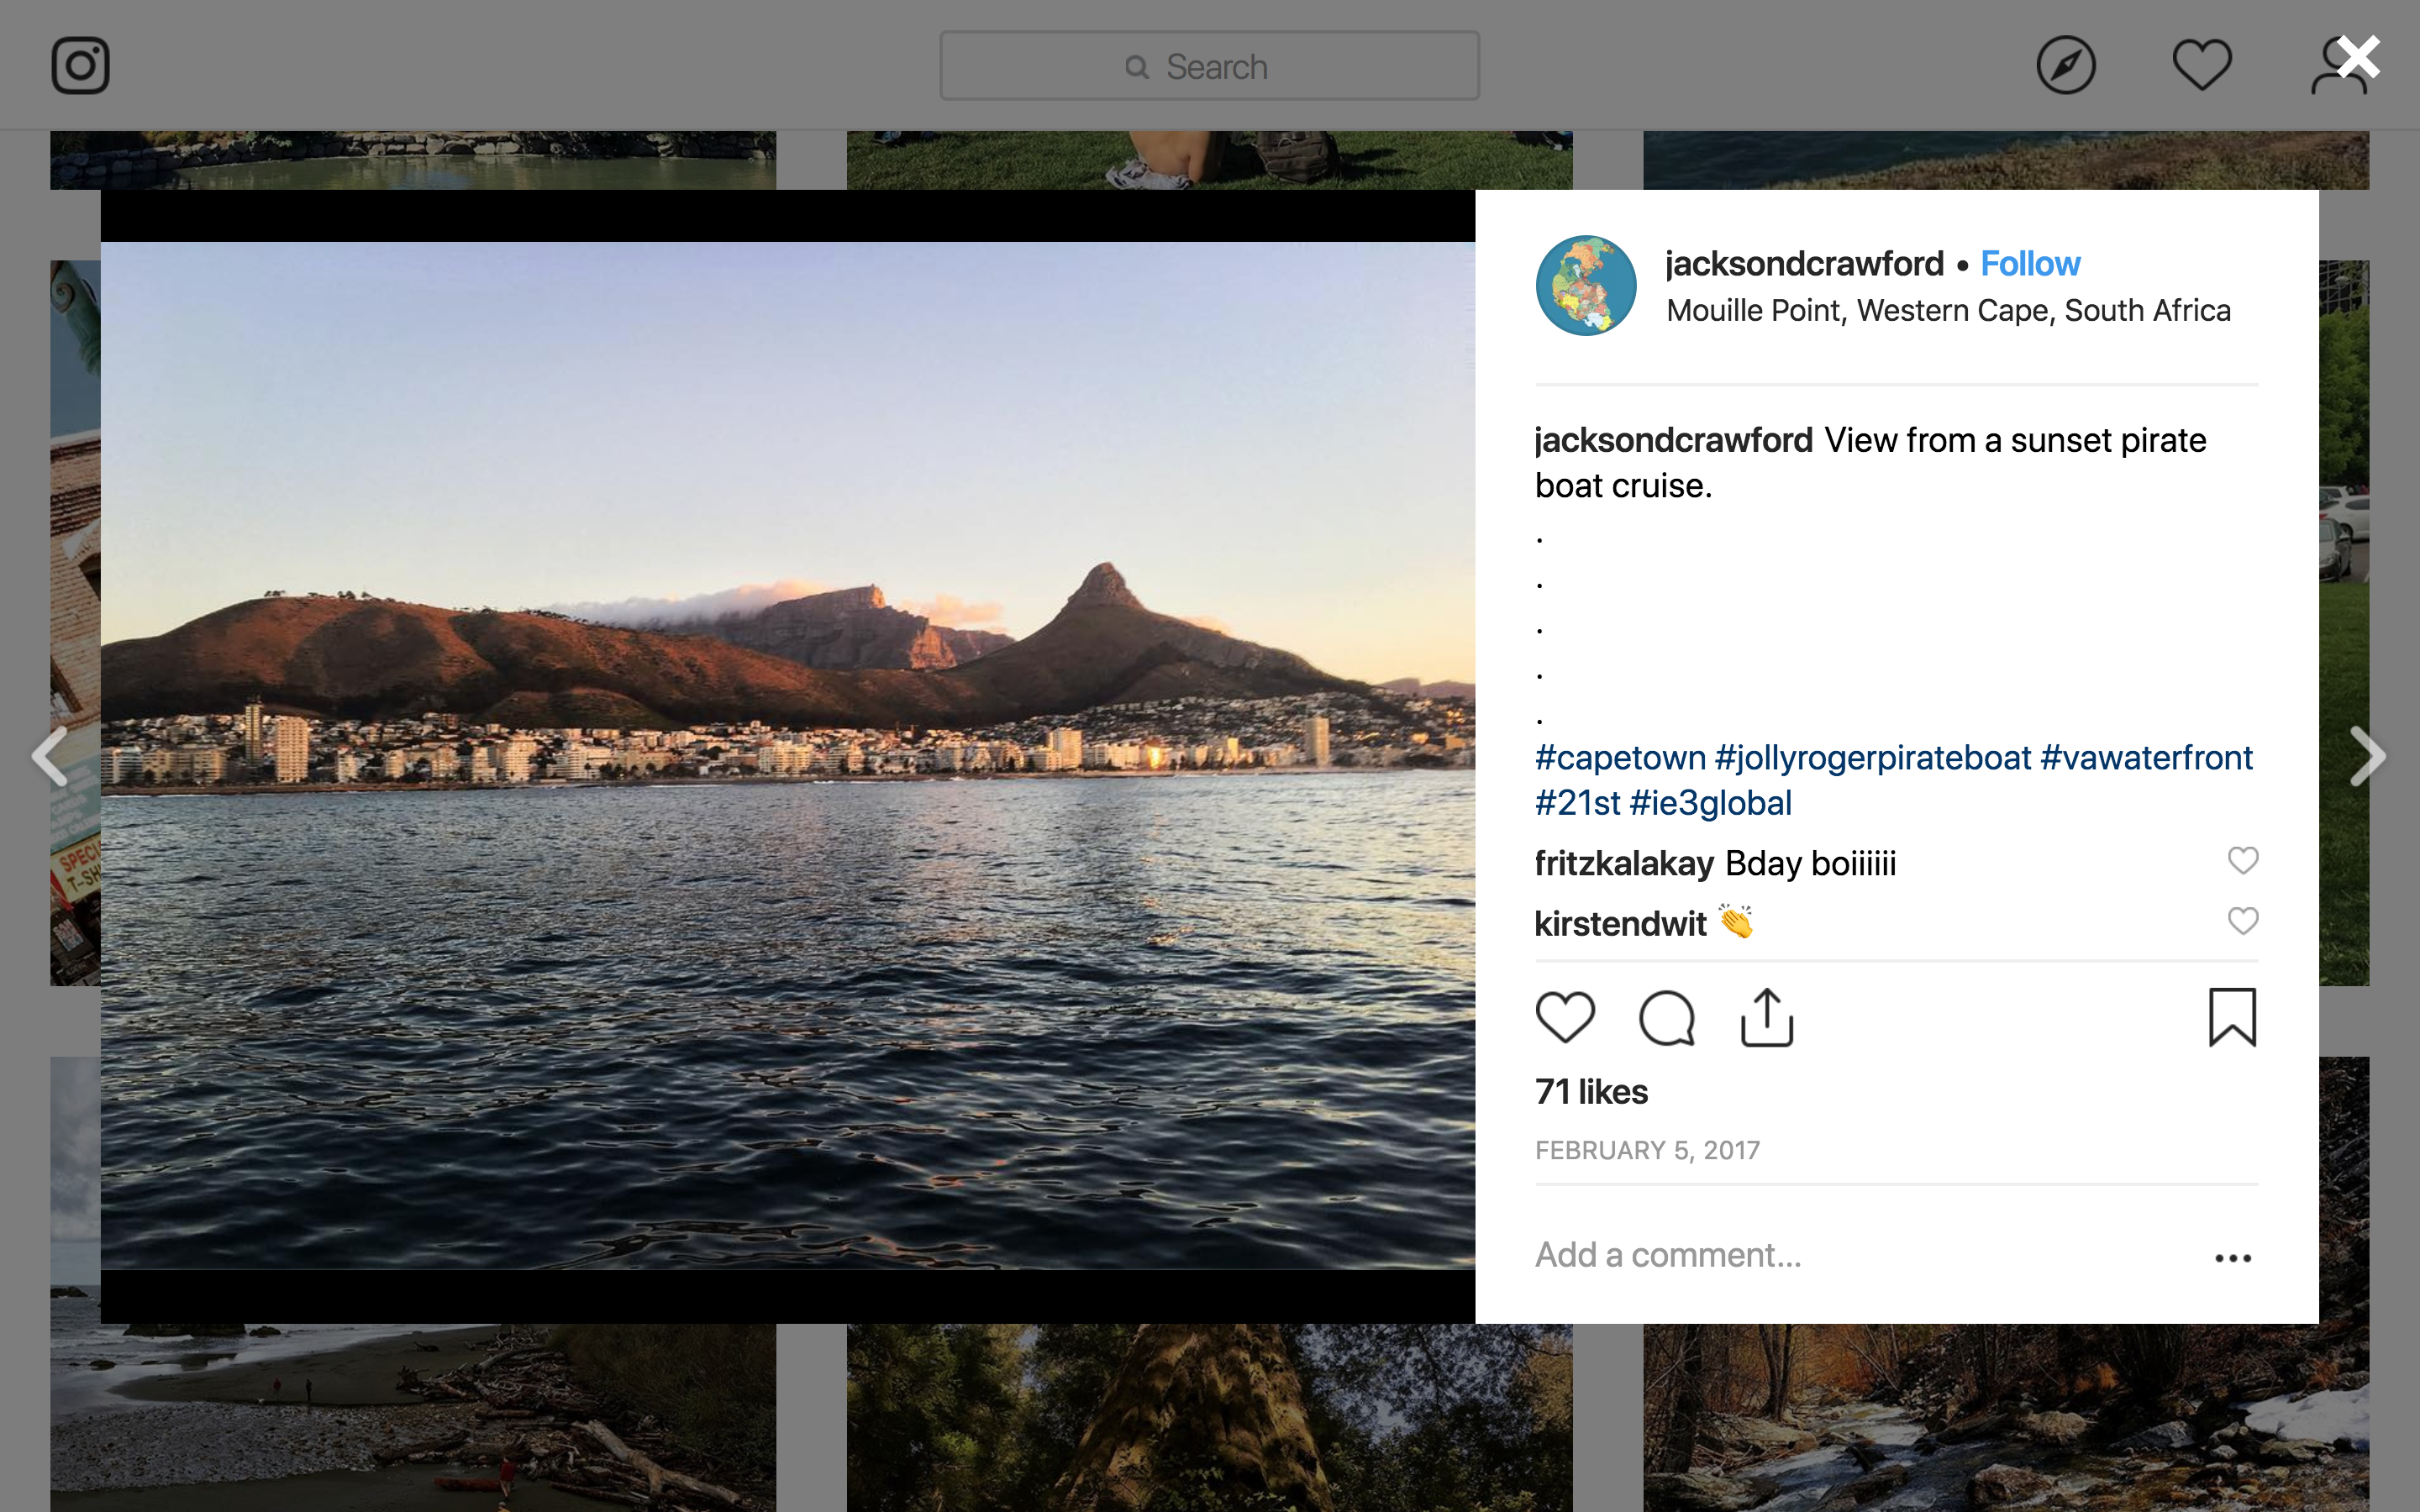Screen dimensions: 2420x1512
Task: Go to next post with right chevron
Action: (2367, 756)
